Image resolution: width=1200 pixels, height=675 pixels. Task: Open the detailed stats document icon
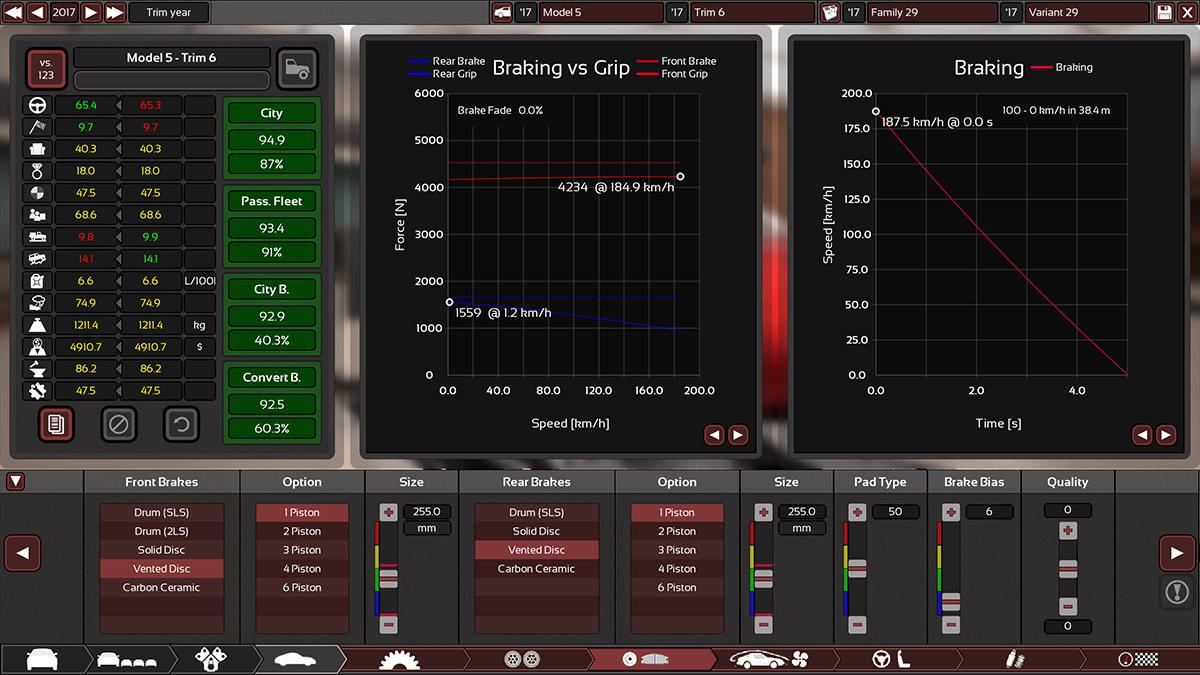pos(56,425)
